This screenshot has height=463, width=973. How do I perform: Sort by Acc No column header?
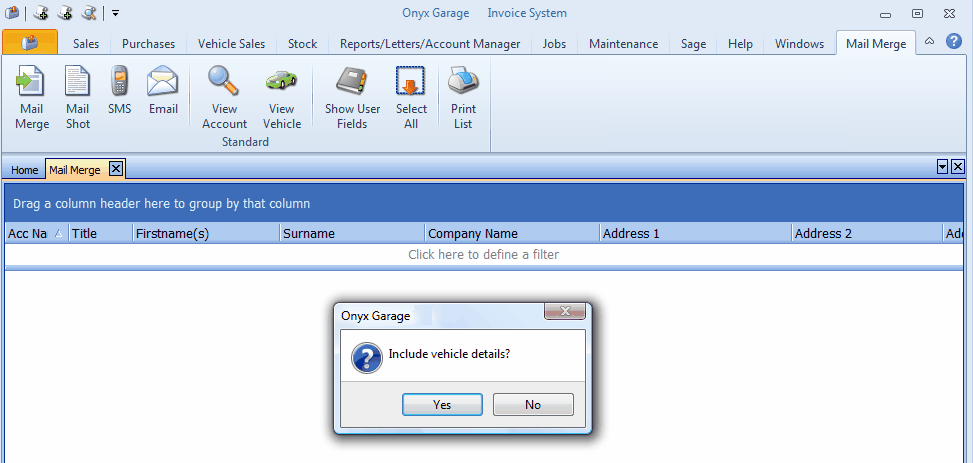(36, 233)
